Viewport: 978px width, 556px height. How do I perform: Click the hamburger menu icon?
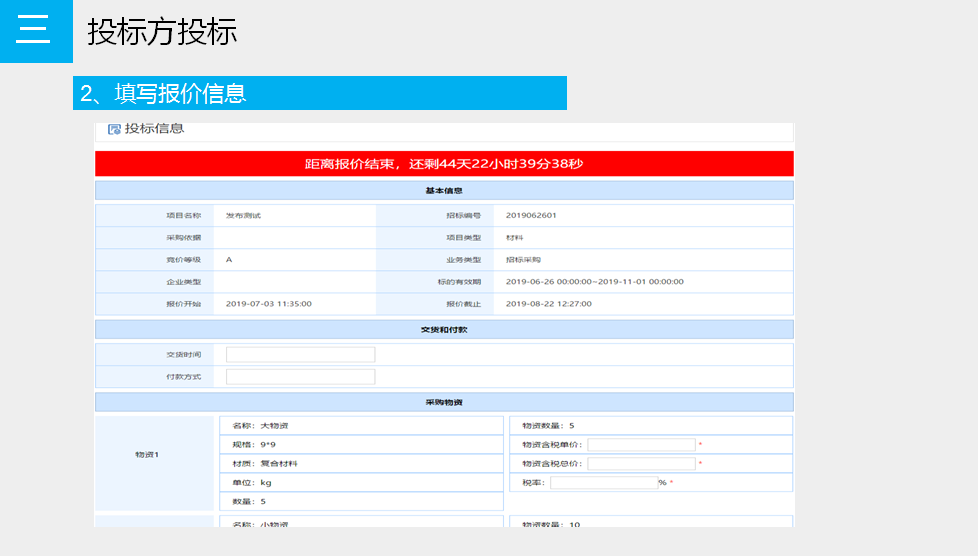coord(33,30)
